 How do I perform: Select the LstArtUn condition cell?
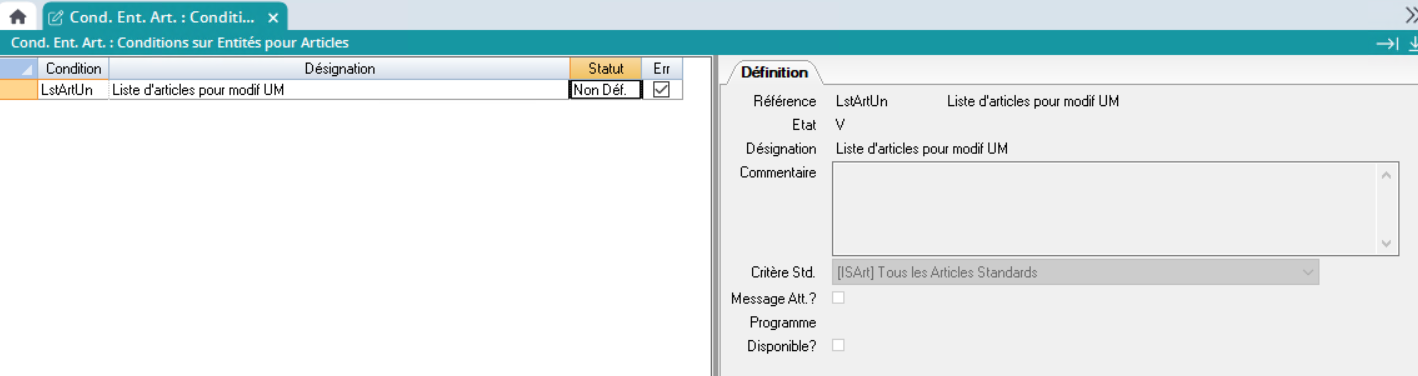pos(74,90)
